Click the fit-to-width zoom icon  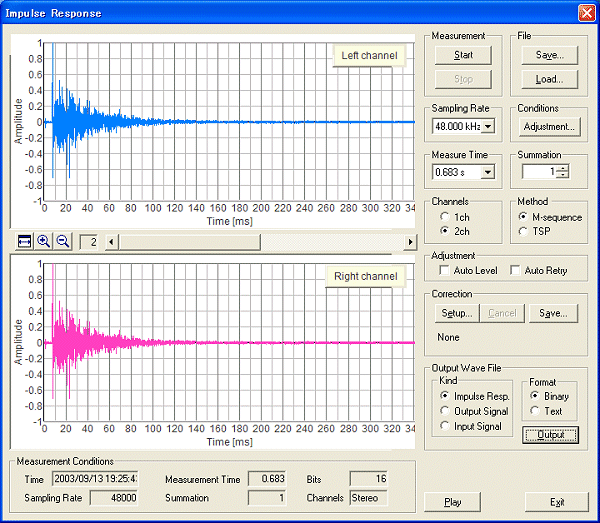pos(24,242)
